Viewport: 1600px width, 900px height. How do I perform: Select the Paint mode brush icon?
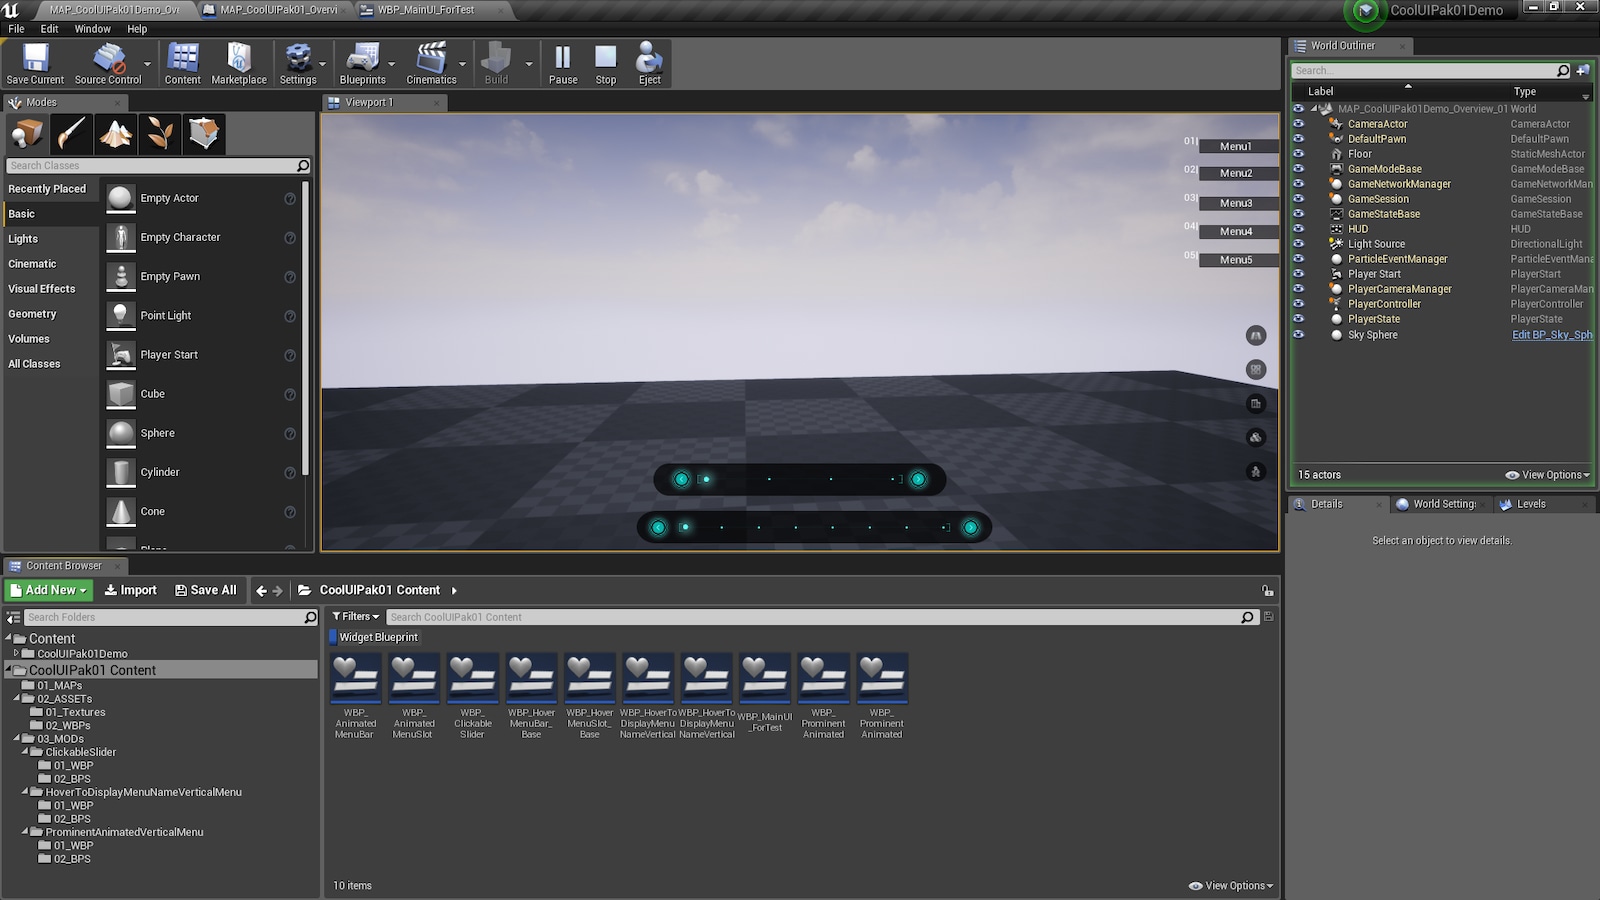(71, 133)
